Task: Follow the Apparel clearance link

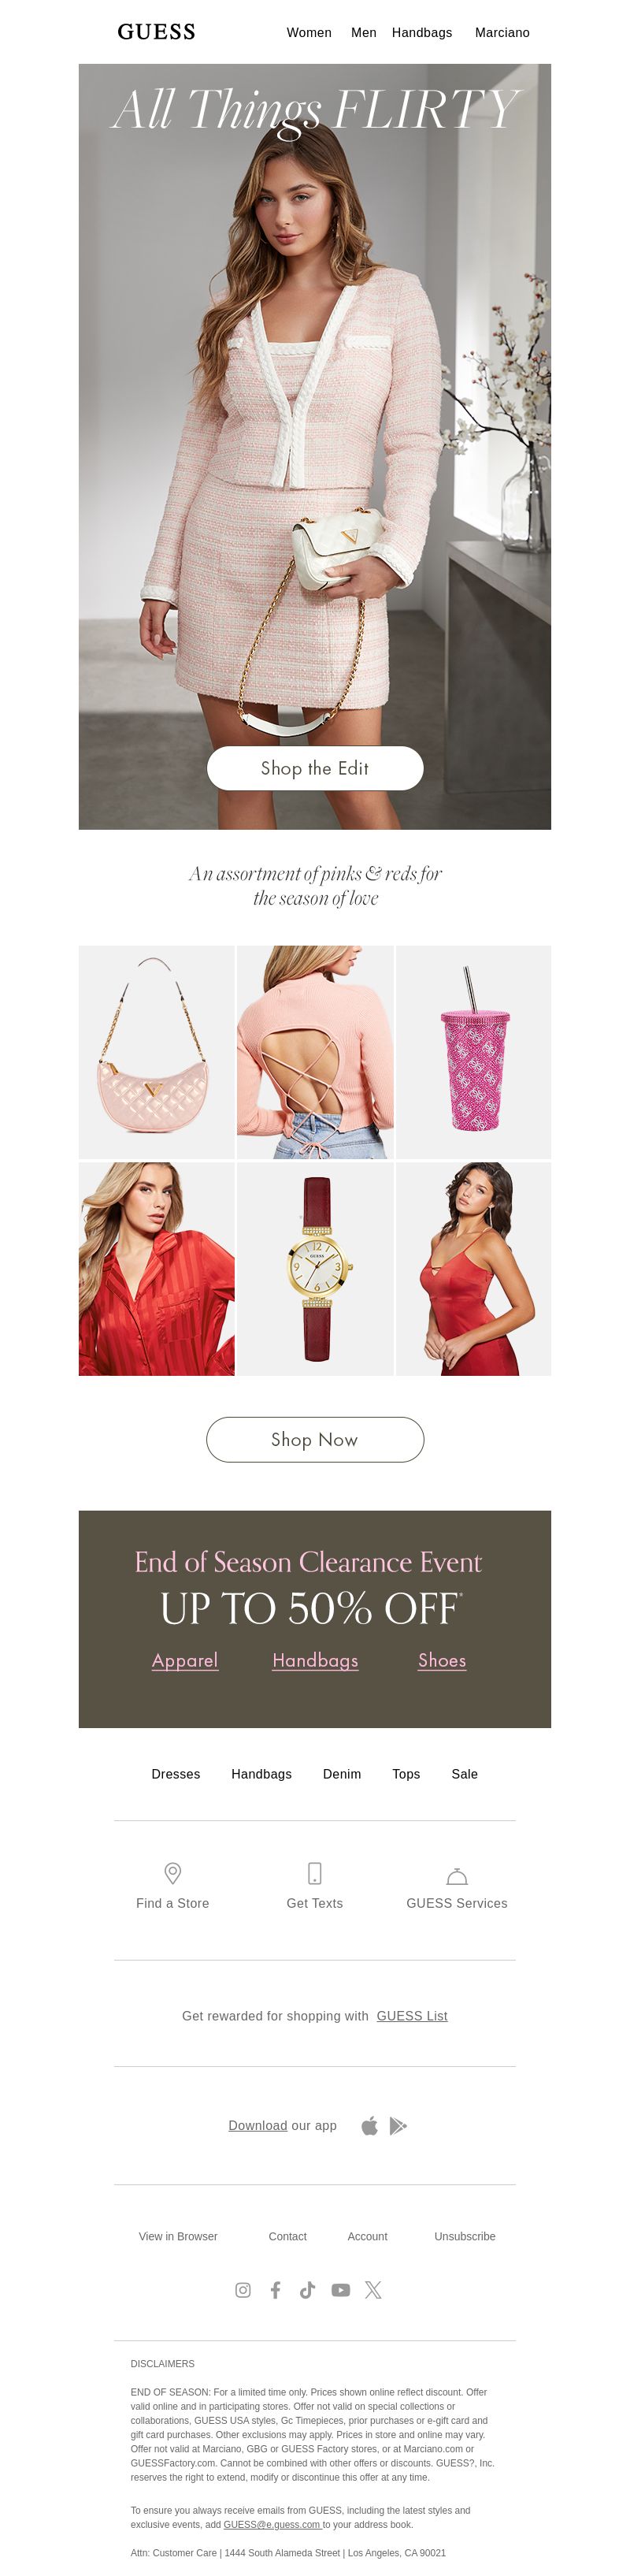Action: 185,1660
